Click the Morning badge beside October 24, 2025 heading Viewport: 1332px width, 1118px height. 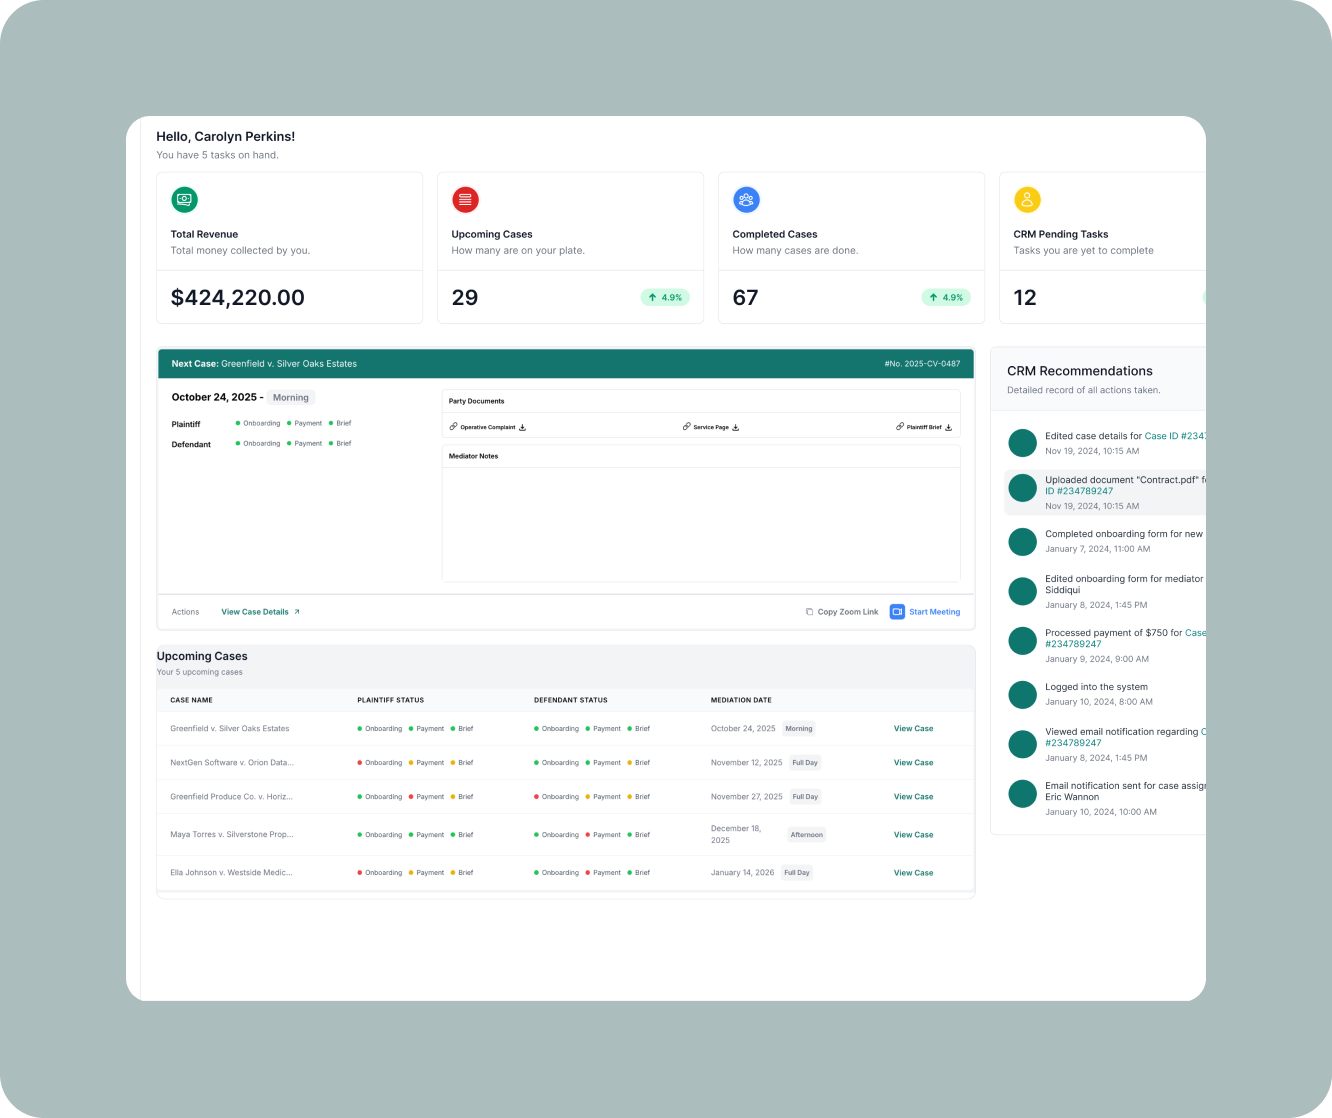pos(291,397)
